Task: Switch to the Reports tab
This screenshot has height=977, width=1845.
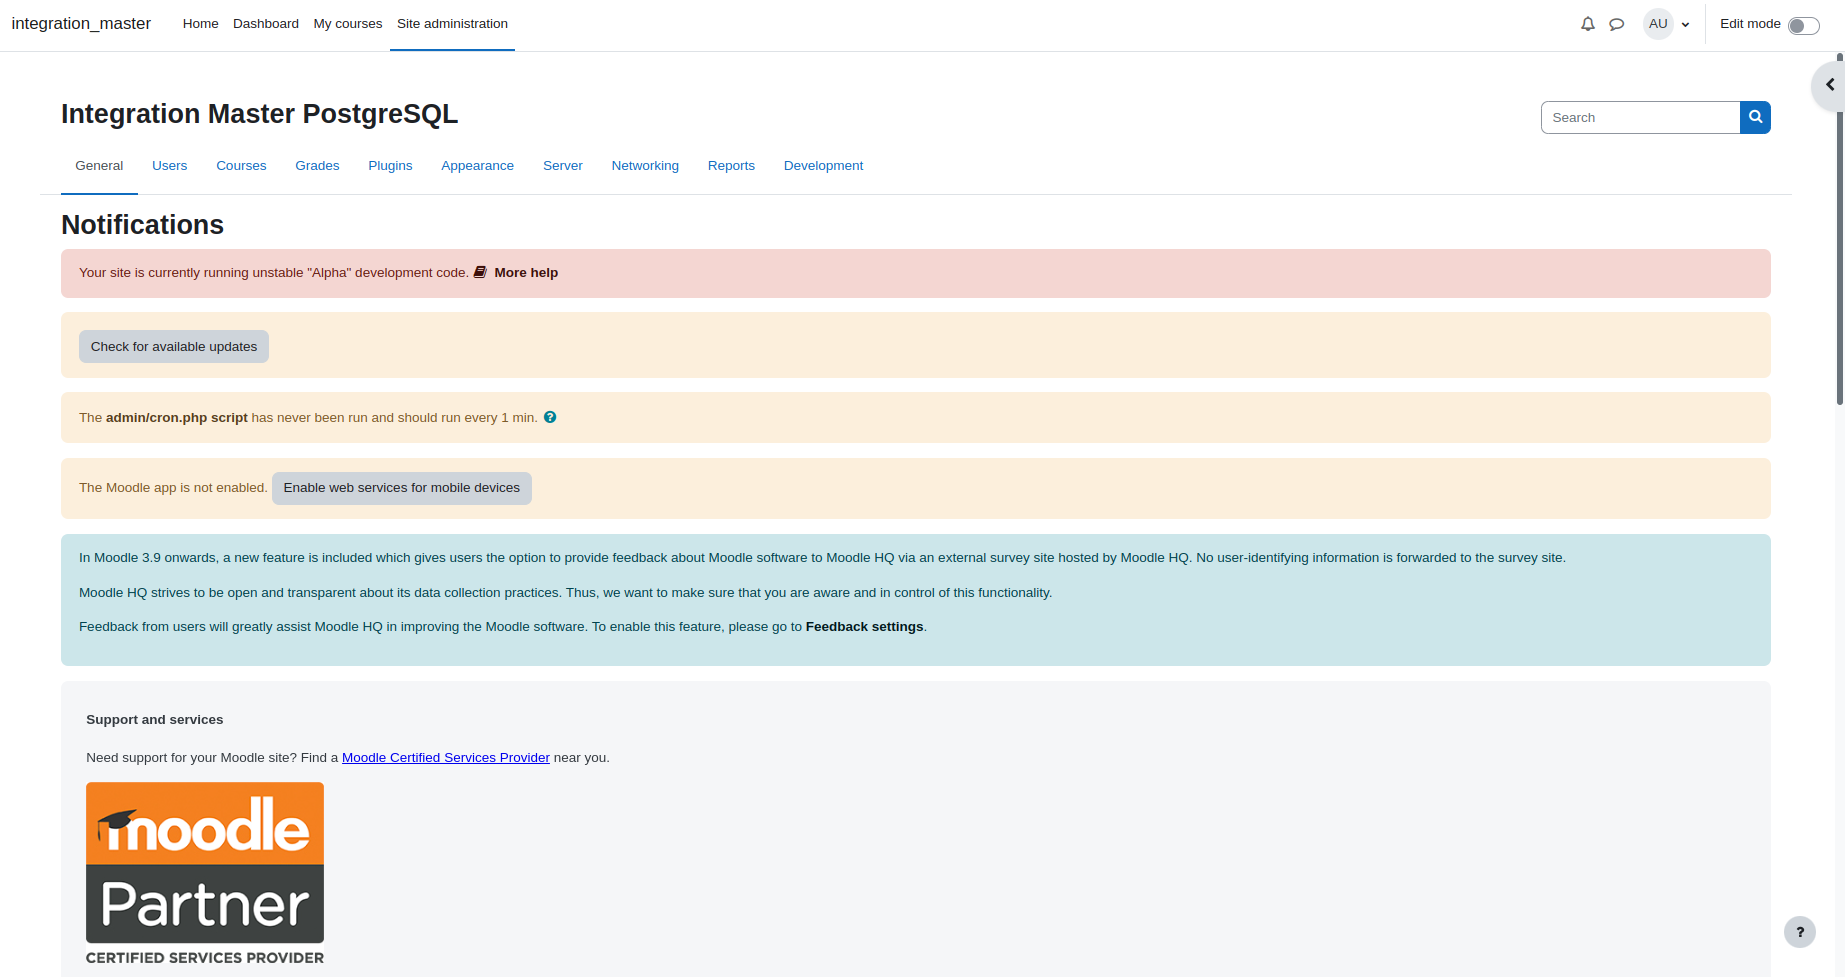Action: coord(731,166)
